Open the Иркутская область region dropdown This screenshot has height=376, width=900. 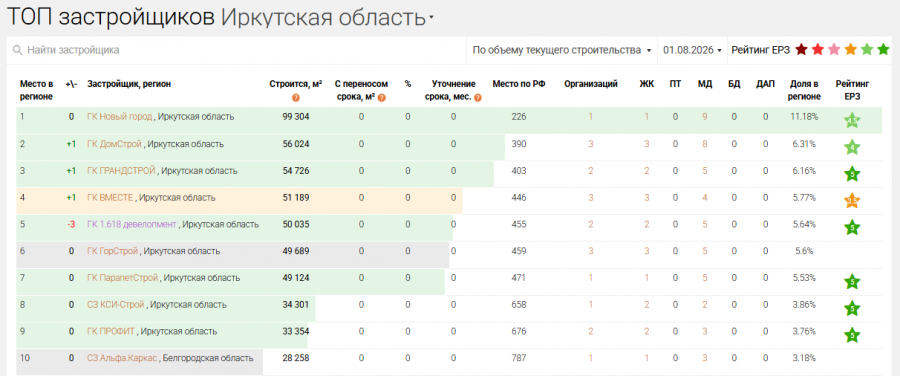[x=327, y=17]
